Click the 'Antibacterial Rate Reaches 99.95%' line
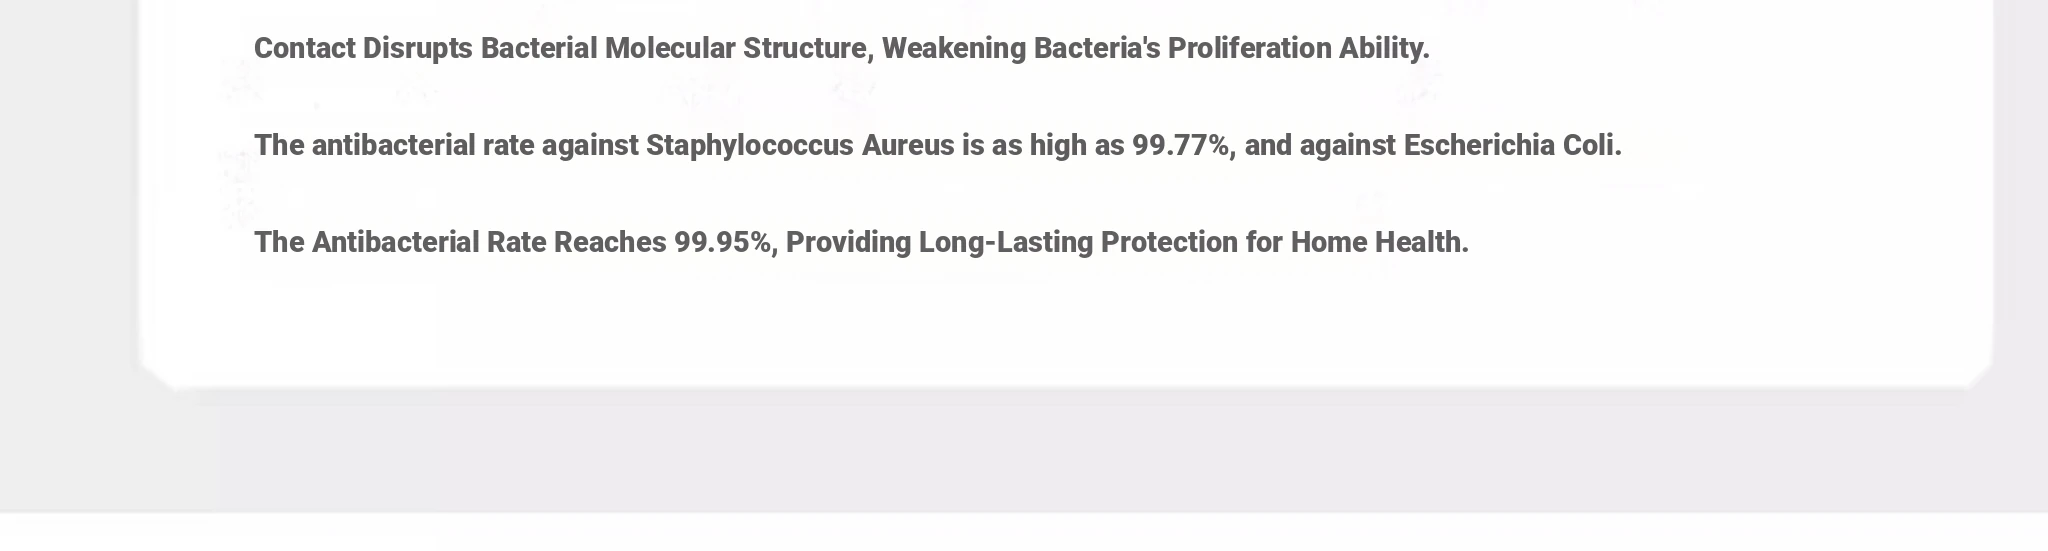 (861, 242)
